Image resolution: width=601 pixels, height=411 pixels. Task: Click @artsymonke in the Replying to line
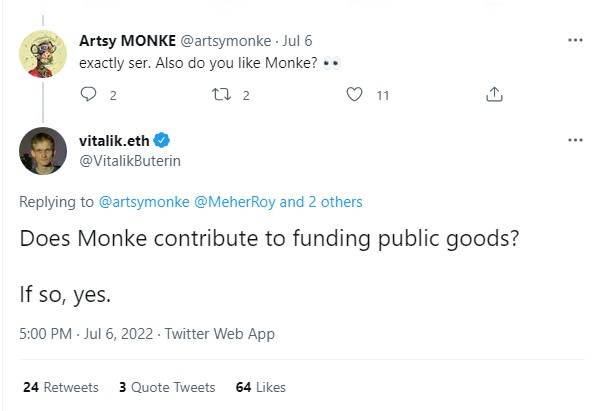[x=141, y=202]
